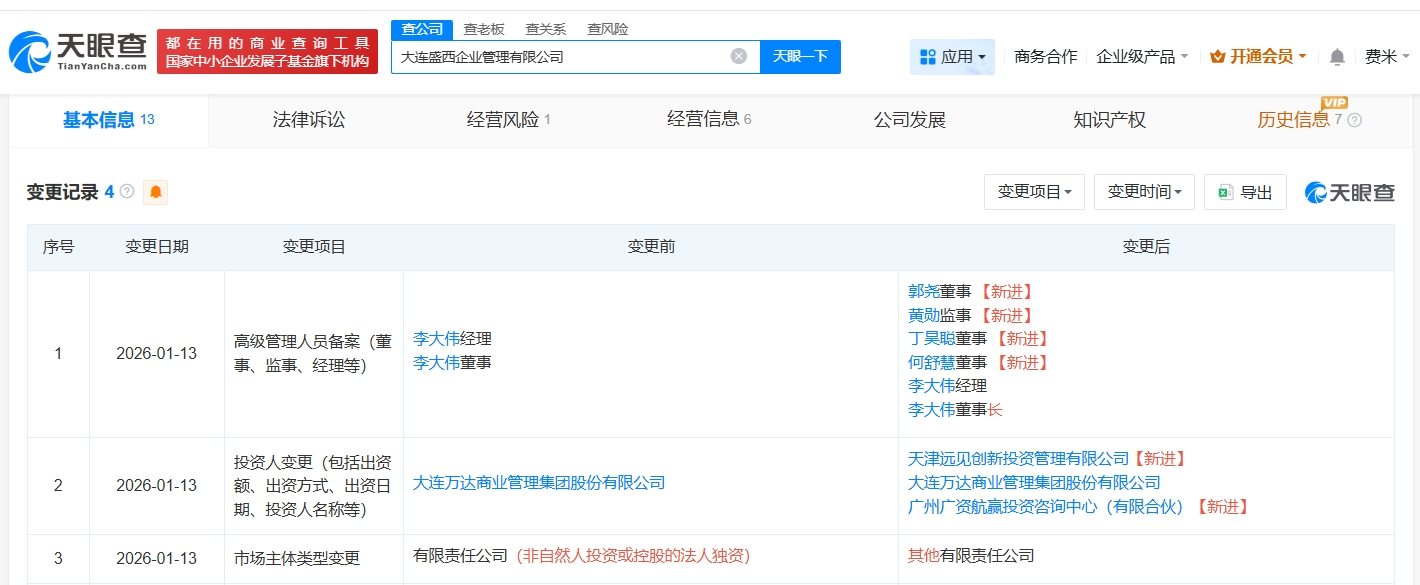Switch to the 法律诉讼 tab
Screen dimensions: 1420x585
[309, 120]
